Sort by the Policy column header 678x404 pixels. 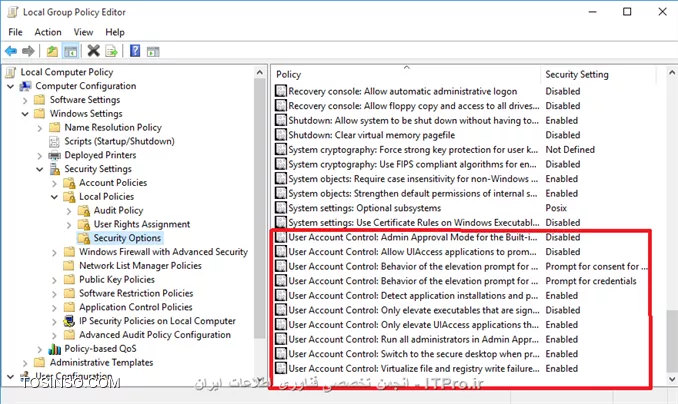pyautogui.click(x=406, y=74)
